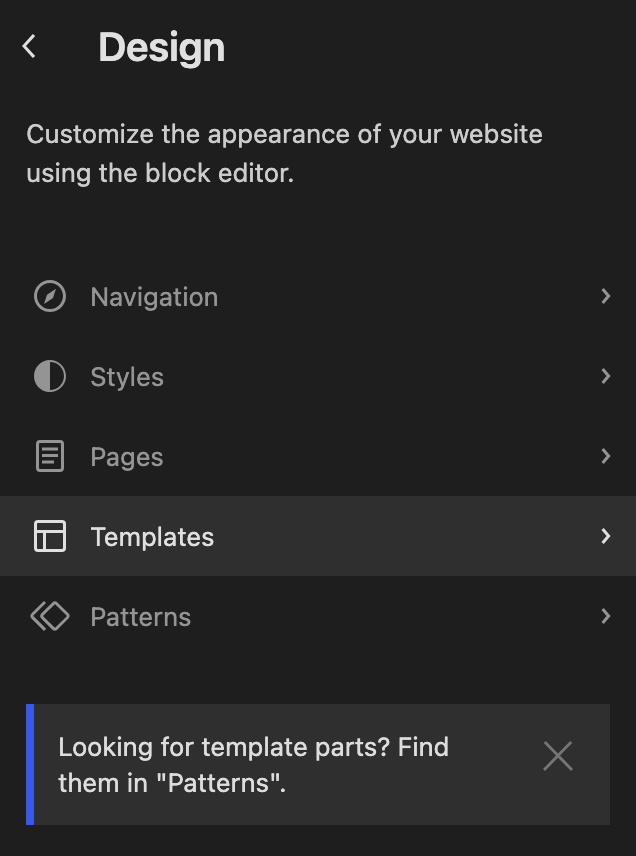Click the compass icon for Navigation
The width and height of the screenshot is (636, 856).
49,297
